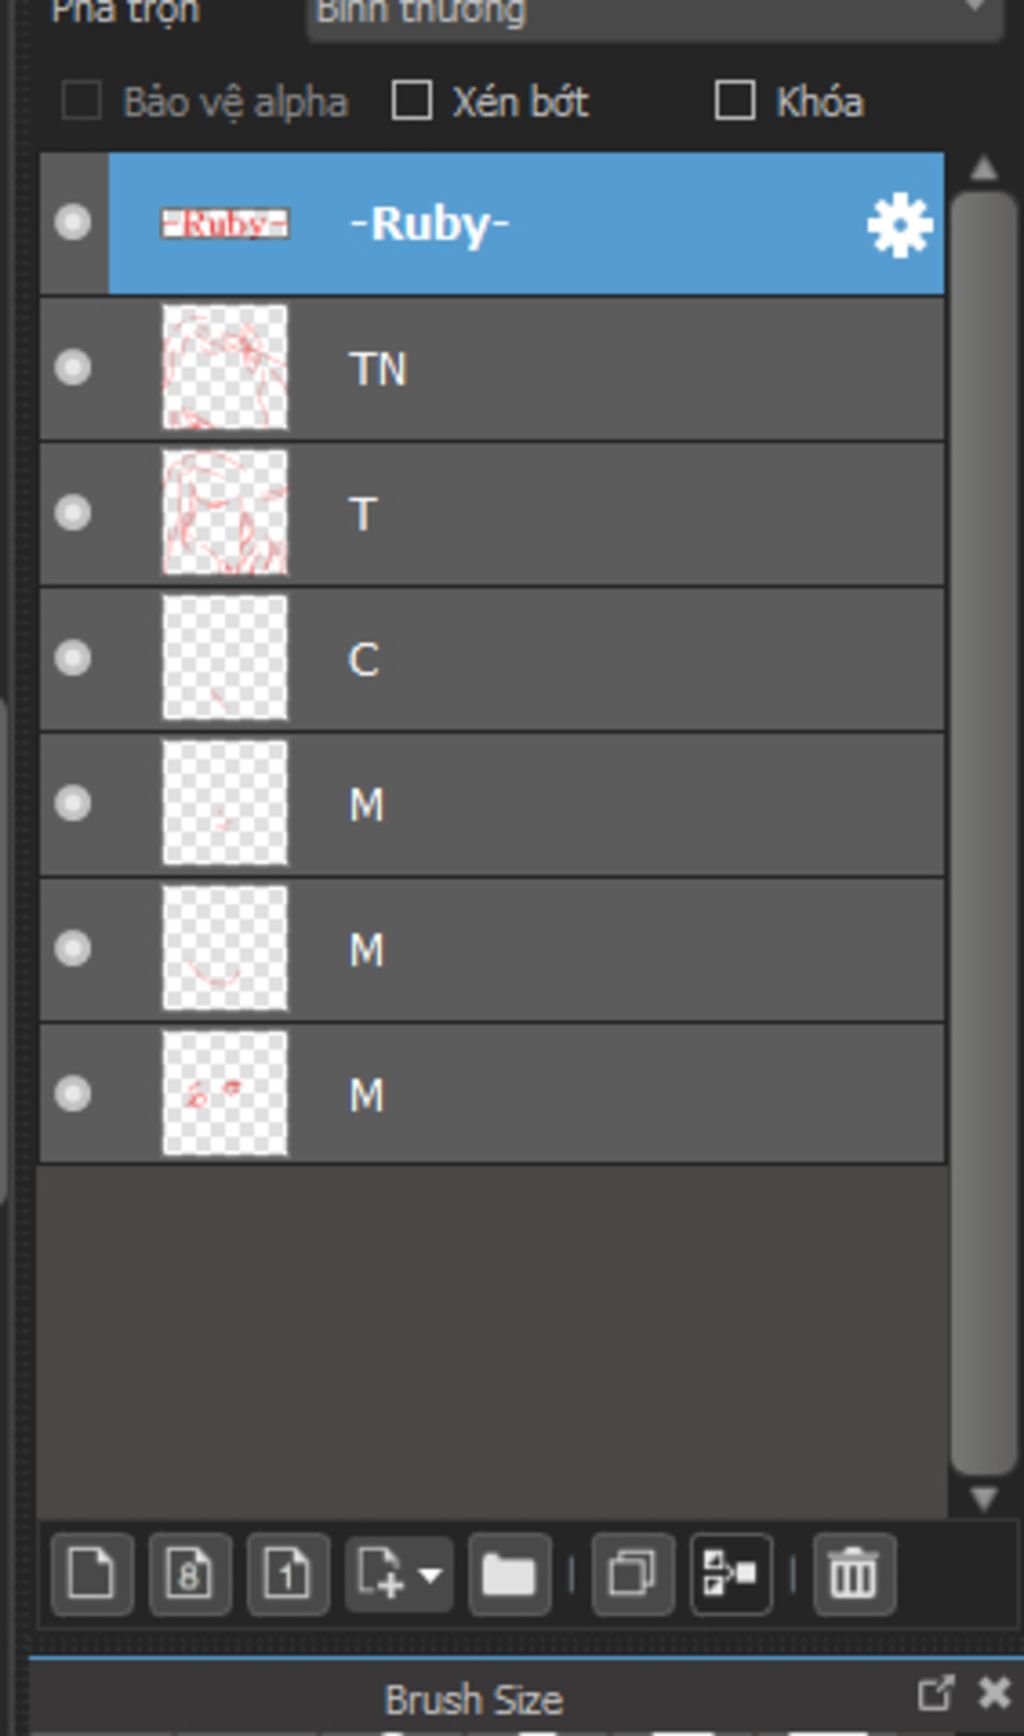Viewport: 1024px width, 1736px height.
Task: Click the layer list scroll down arrow
Action: [x=984, y=1498]
